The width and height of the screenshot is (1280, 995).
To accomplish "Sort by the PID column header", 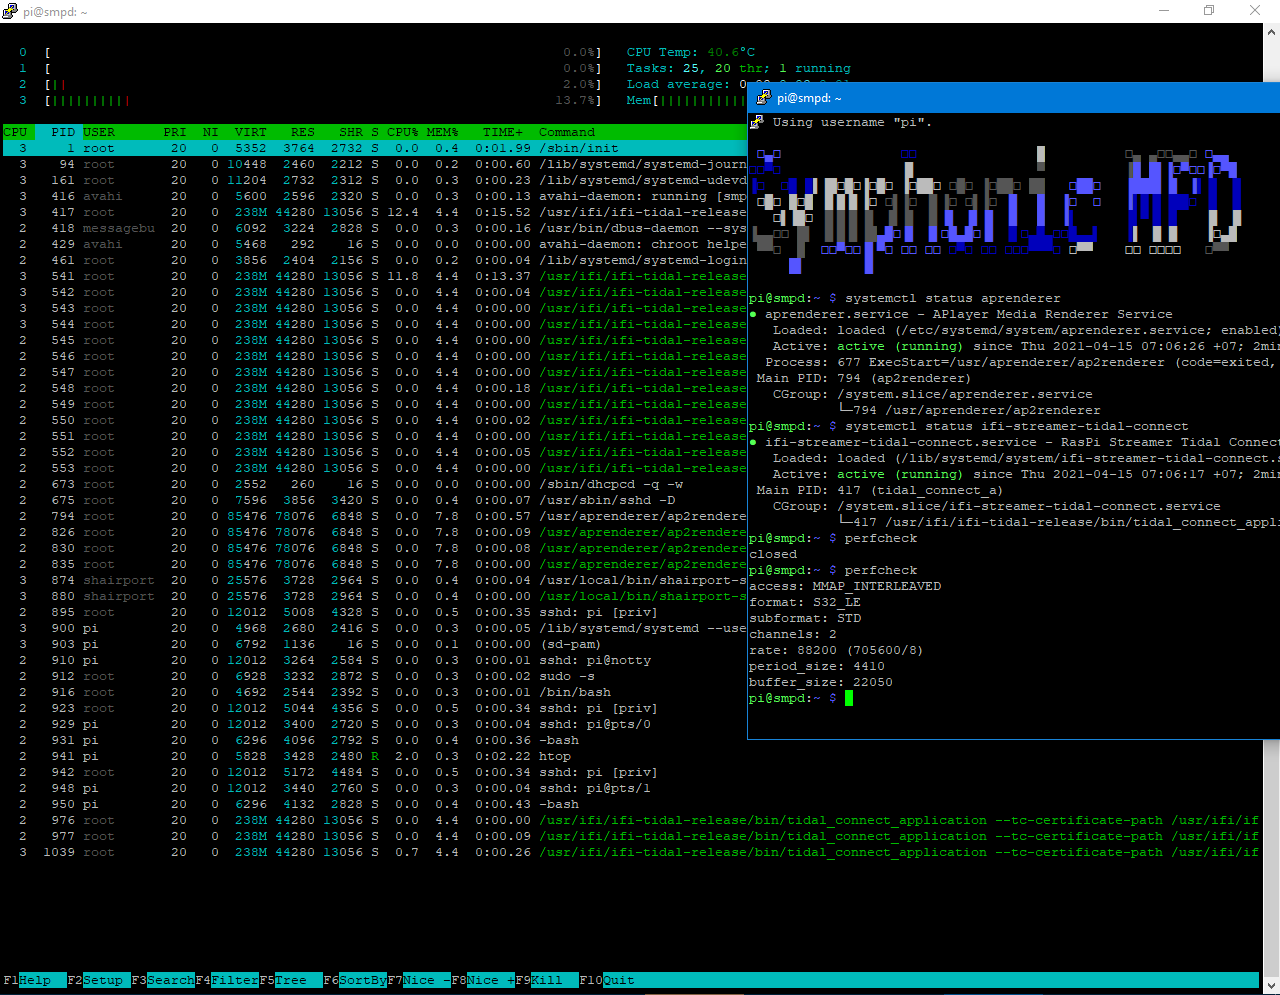I will [63, 132].
